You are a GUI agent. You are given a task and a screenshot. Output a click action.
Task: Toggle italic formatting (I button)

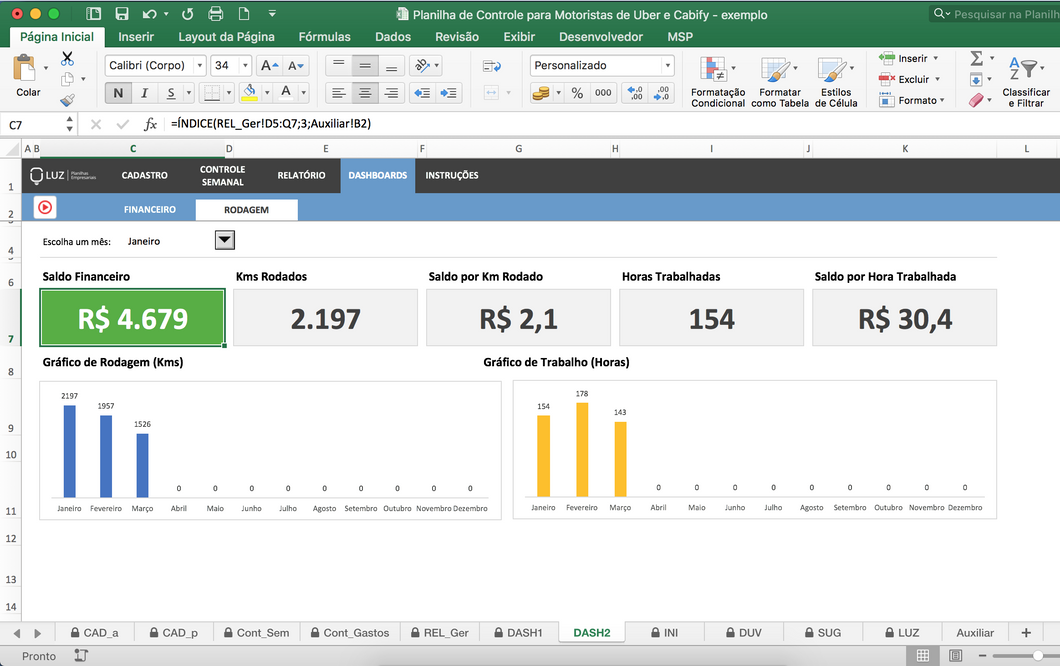[x=144, y=93]
